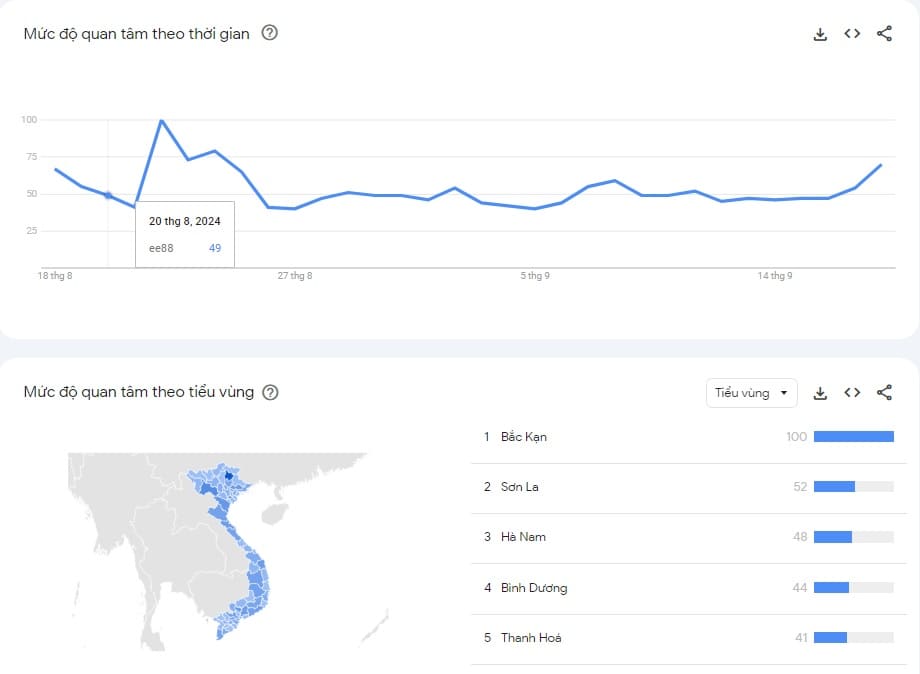Select Bắc Kạn in the region list
The width and height of the screenshot is (920, 674).
click(x=689, y=437)
